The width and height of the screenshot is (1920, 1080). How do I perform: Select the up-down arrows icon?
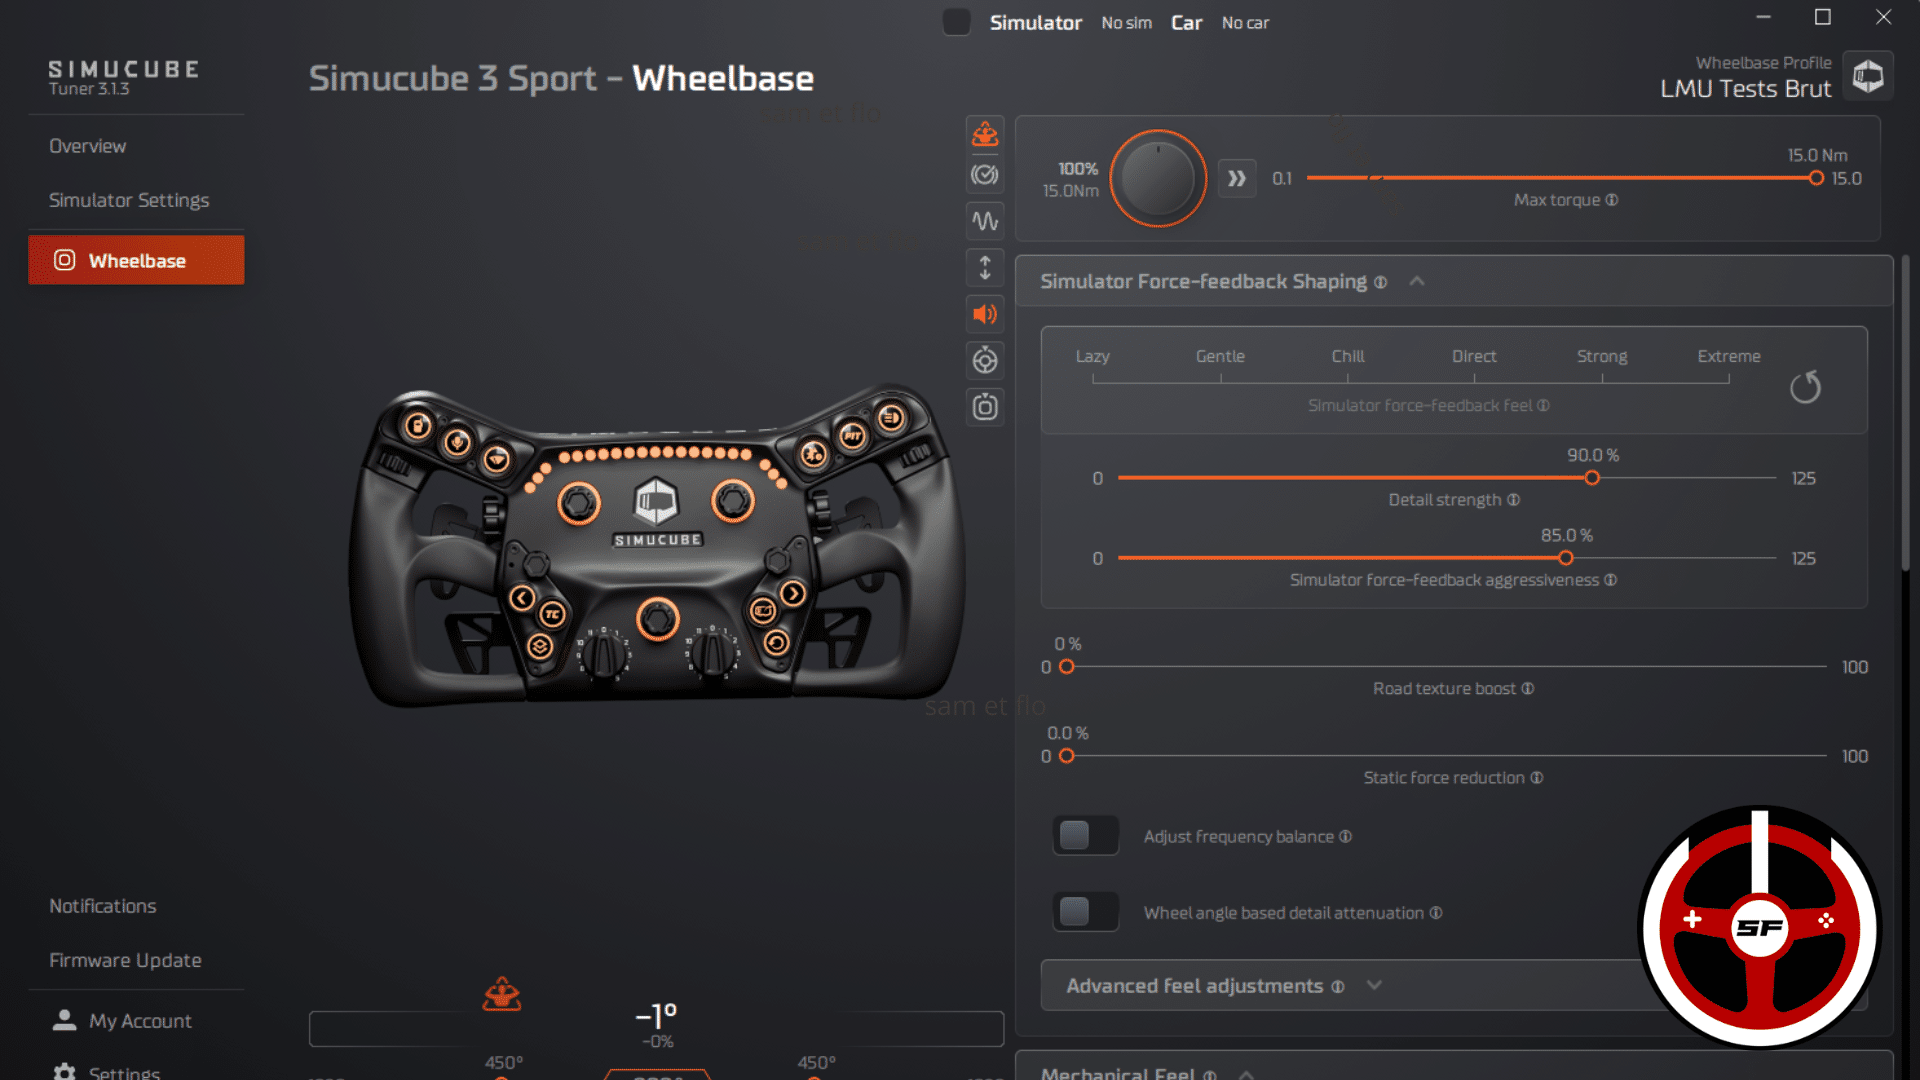tap(985, 267)
